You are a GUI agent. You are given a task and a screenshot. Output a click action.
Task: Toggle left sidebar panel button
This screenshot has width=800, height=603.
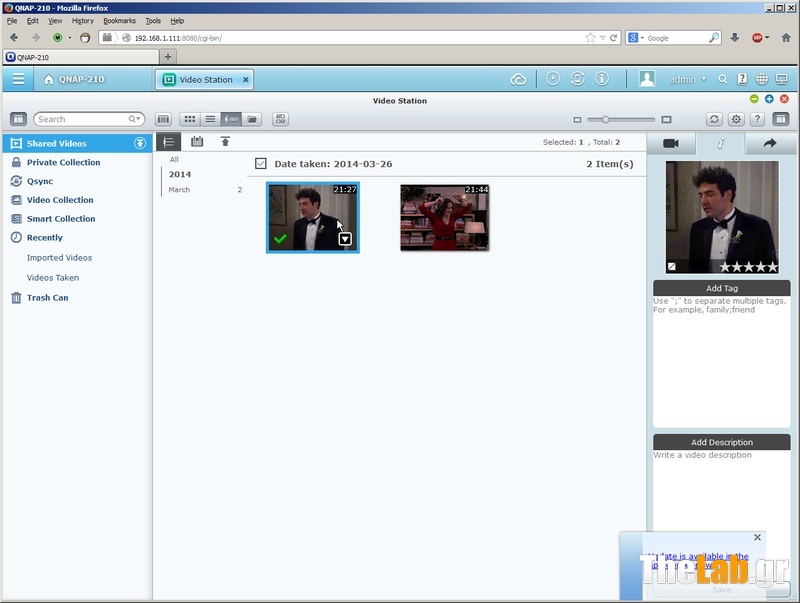tap(18, 119)
